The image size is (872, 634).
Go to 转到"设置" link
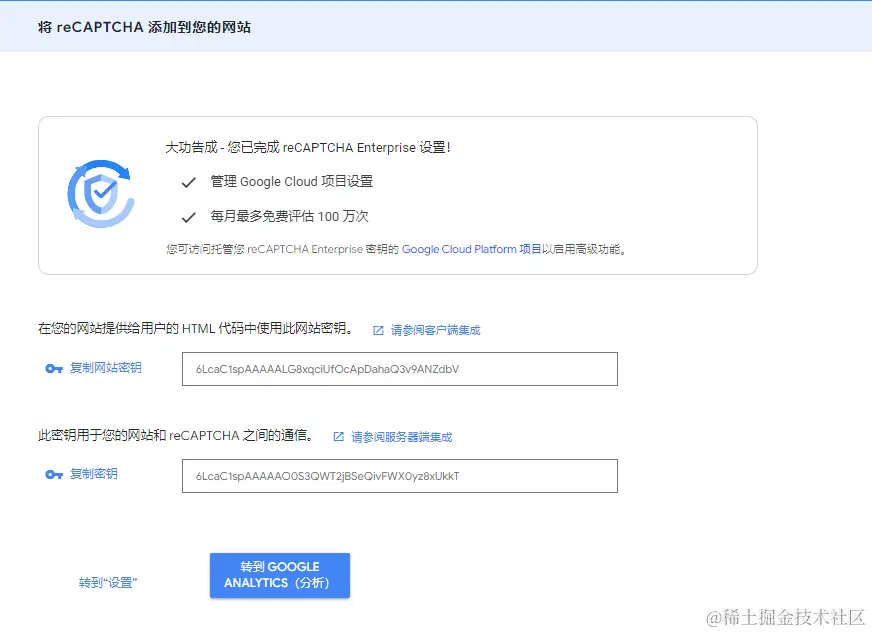point(108,582)
